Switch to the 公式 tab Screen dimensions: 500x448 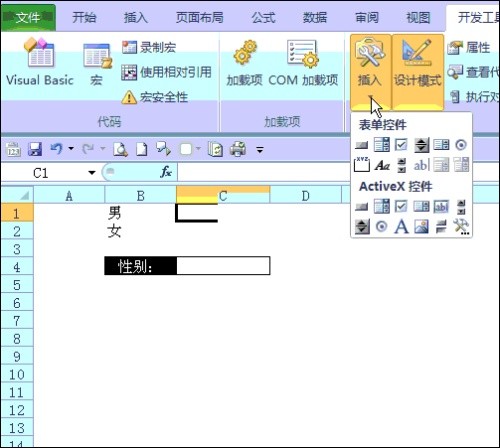[263, 17]
